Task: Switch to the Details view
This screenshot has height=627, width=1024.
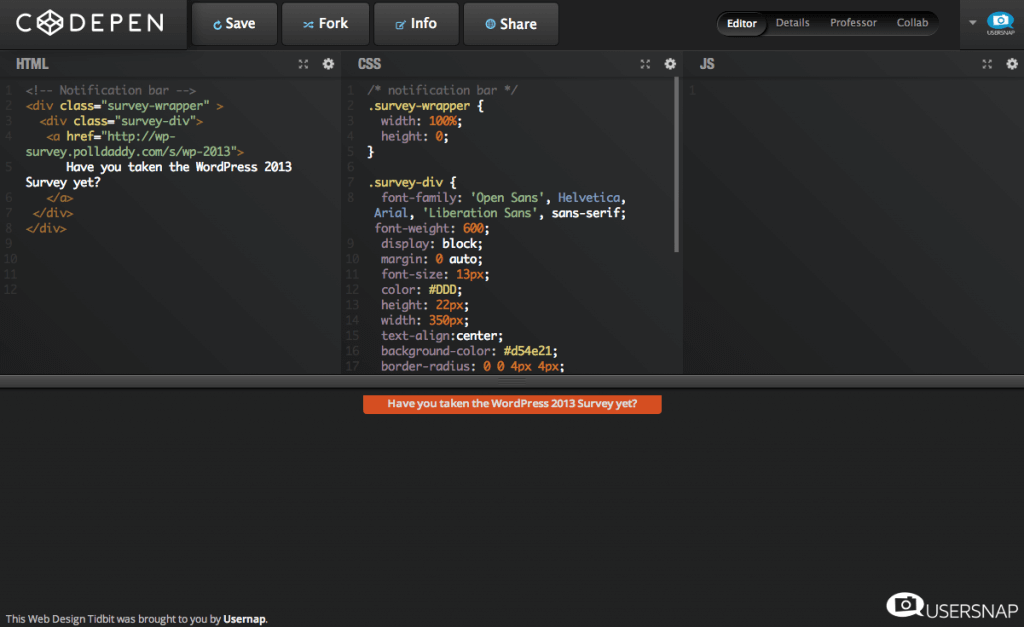Action: pos(792,23)
